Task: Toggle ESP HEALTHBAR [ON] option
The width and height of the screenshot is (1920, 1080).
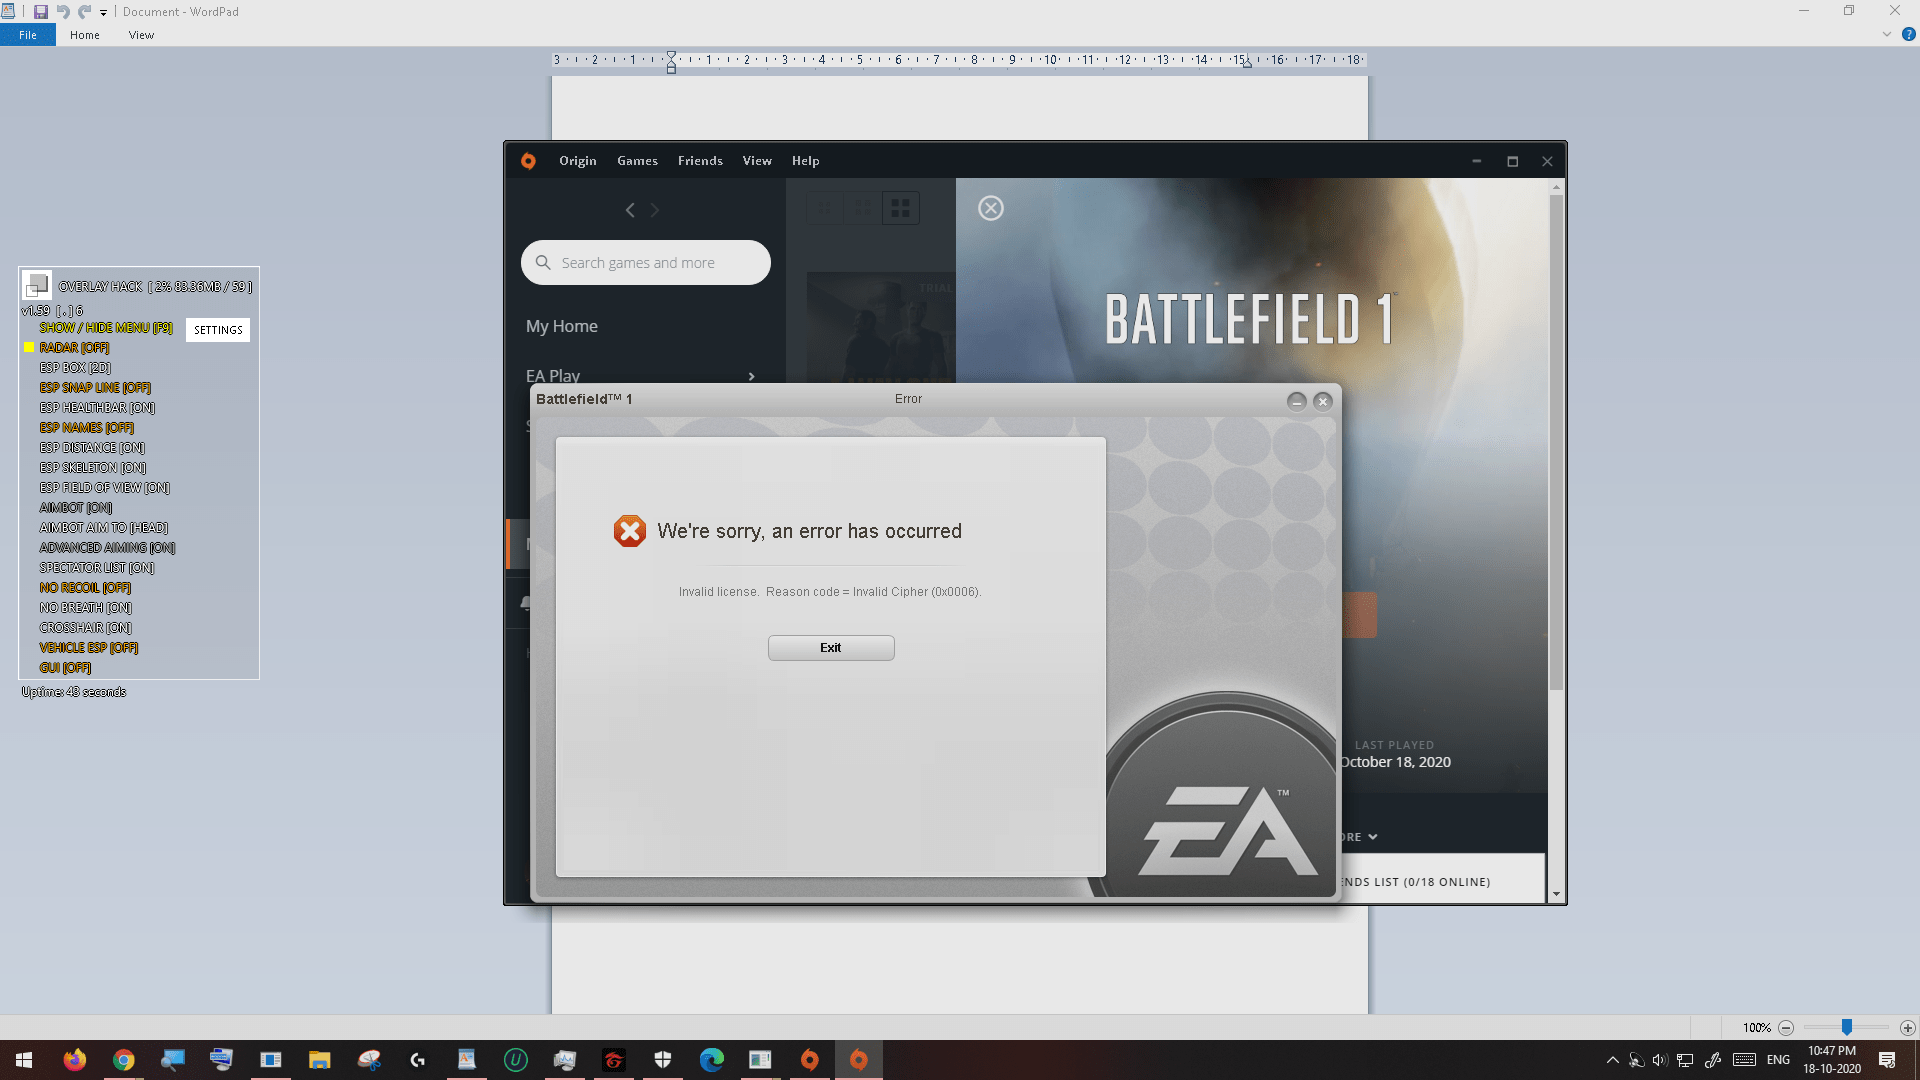Action: coord(97,408)
